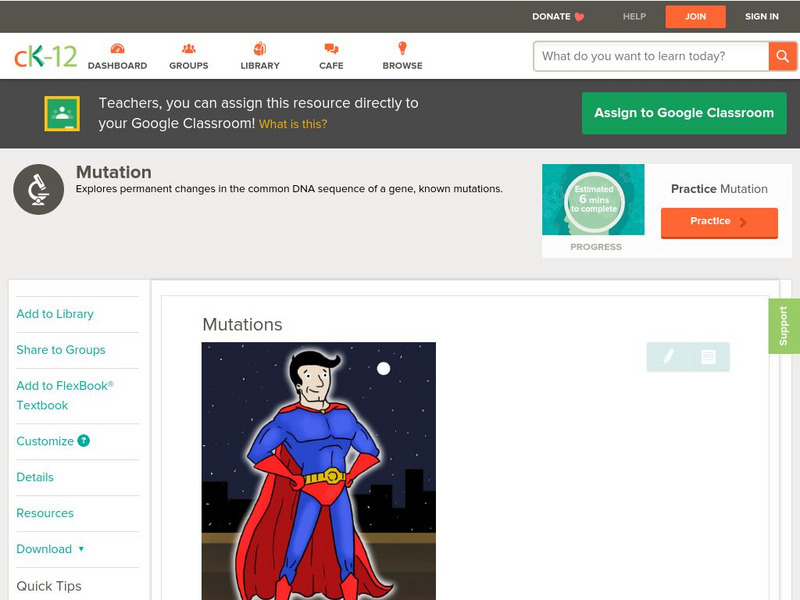Click the orange Practice button
This screenshot has height=600, width=800.
pos(719,222)
